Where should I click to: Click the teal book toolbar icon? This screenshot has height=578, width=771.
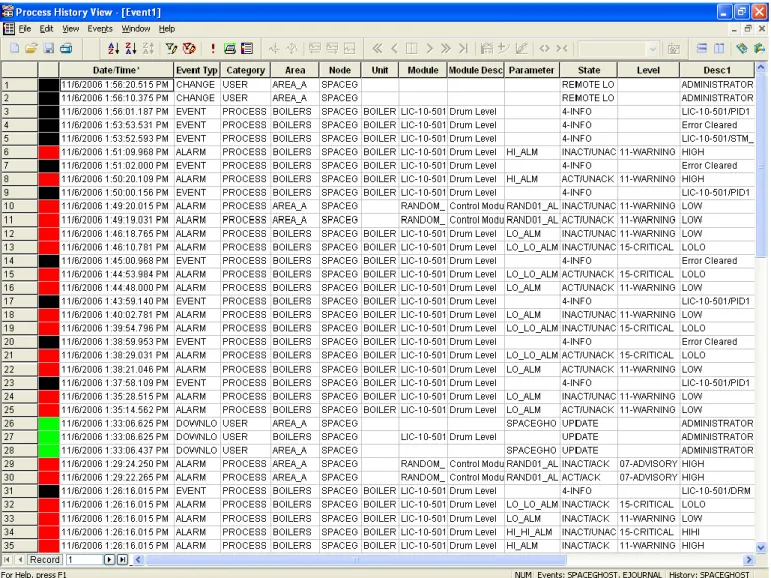pos(742,48)
